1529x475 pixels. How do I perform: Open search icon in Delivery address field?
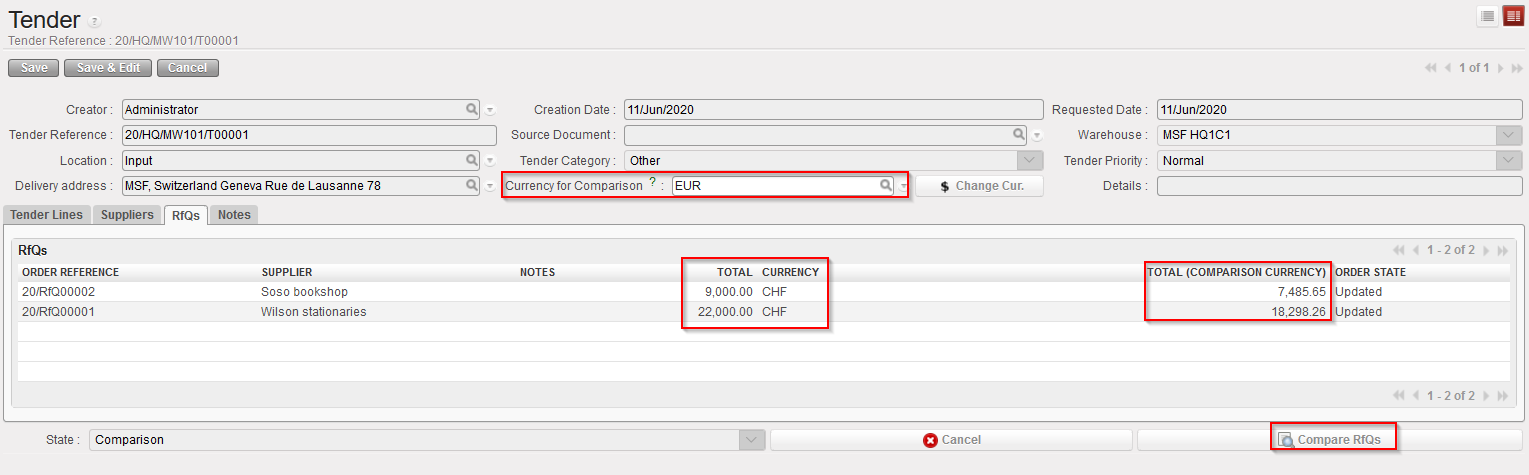tap(471, 185)
